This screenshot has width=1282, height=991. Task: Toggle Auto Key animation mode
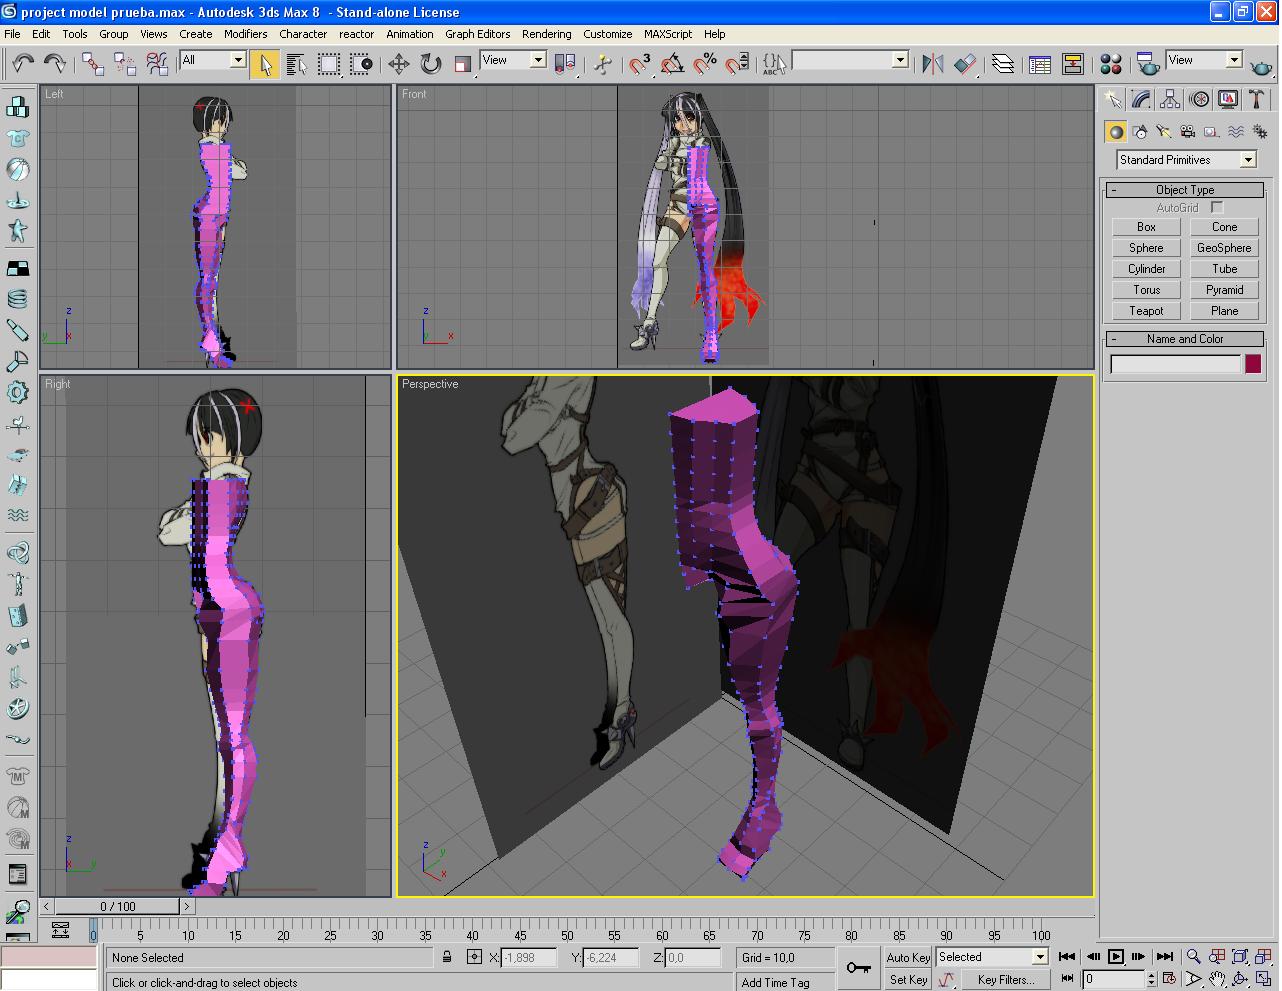(x=908, y=957)
